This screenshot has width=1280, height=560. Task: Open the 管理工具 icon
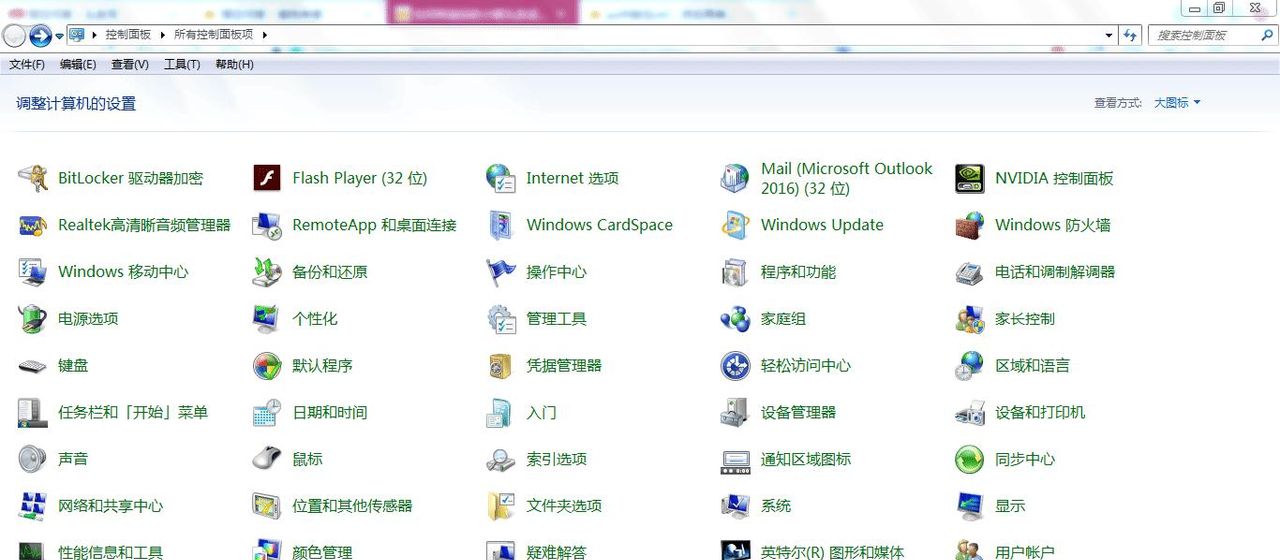click(501, 319)
